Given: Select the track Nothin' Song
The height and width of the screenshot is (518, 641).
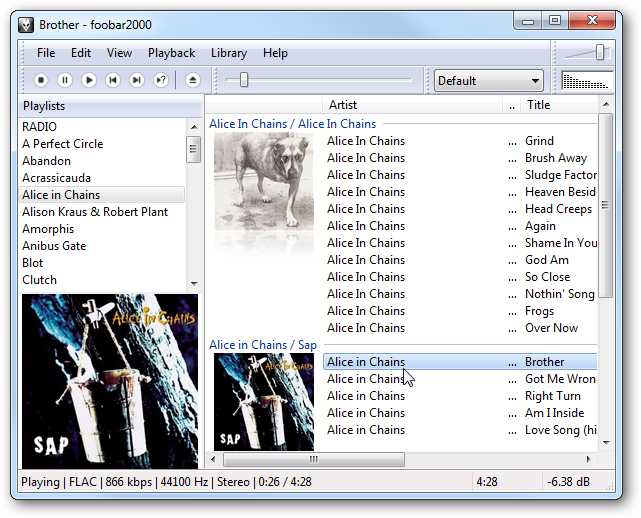Looking at the screenshot, I should click(460, 294).
